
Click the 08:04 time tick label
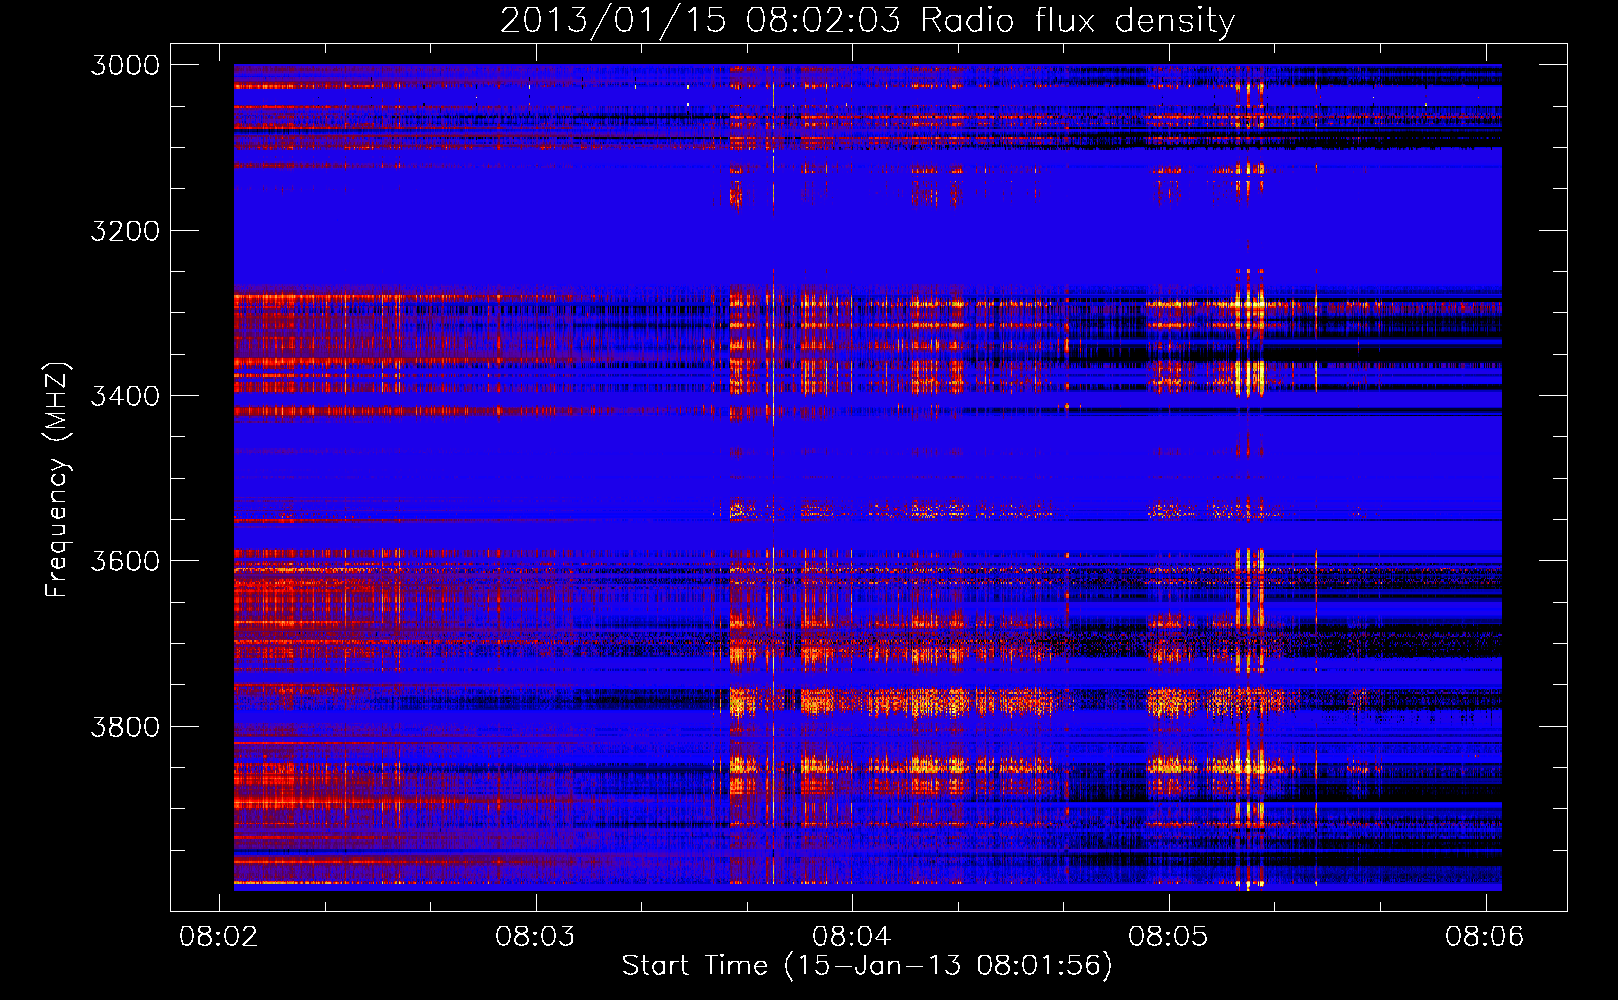pos(851,936)
